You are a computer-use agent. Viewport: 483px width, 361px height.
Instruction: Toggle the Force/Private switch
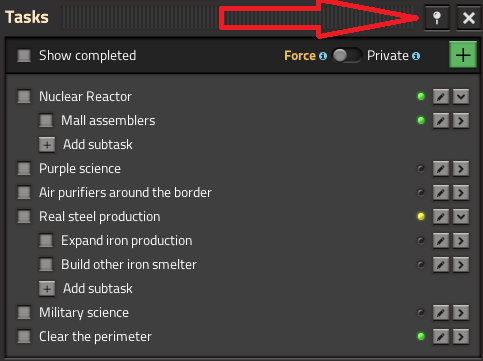tap(347, 56)
